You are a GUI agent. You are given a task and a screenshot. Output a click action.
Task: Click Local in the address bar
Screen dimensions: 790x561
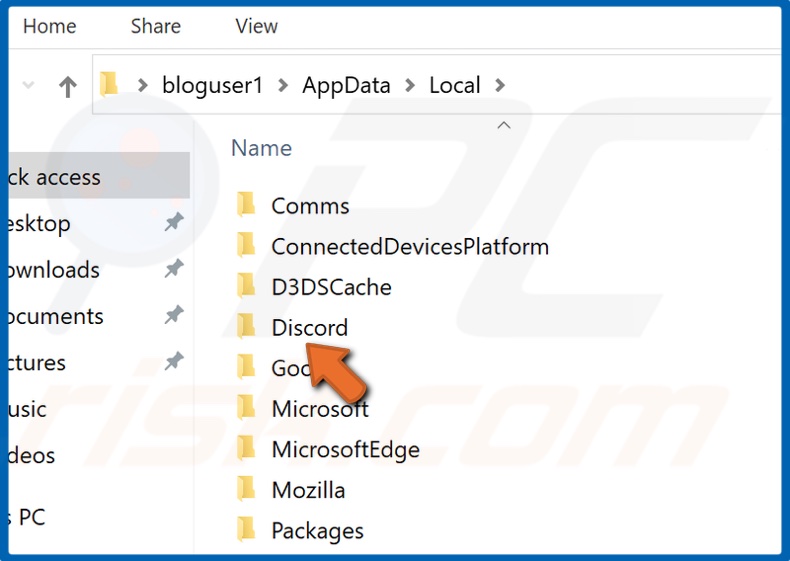pyautogui.click(x=454, y=85)
